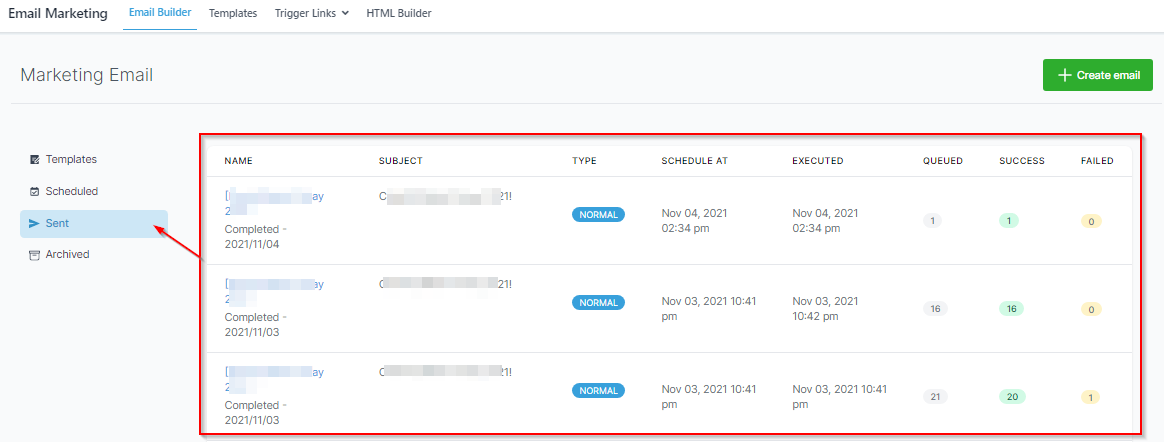1164x442 pixels.
Task: Click the EXECUTED column header
Action: pyautogui.click(x=817, y=161)
